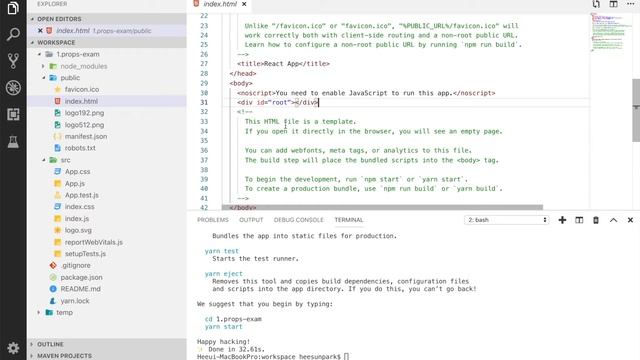Expand the MAVEN PROJECTS section
This screenshot has width=640, height=360.
(x=107, y=356)
